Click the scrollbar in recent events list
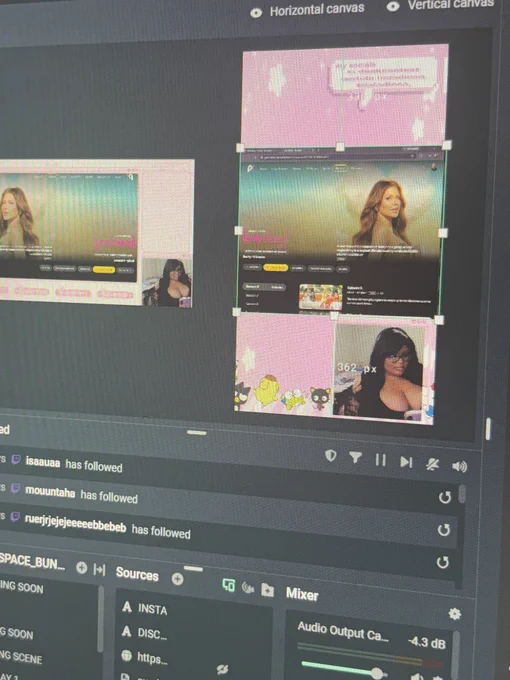510x680 pixels. click(x=462, y=494)
